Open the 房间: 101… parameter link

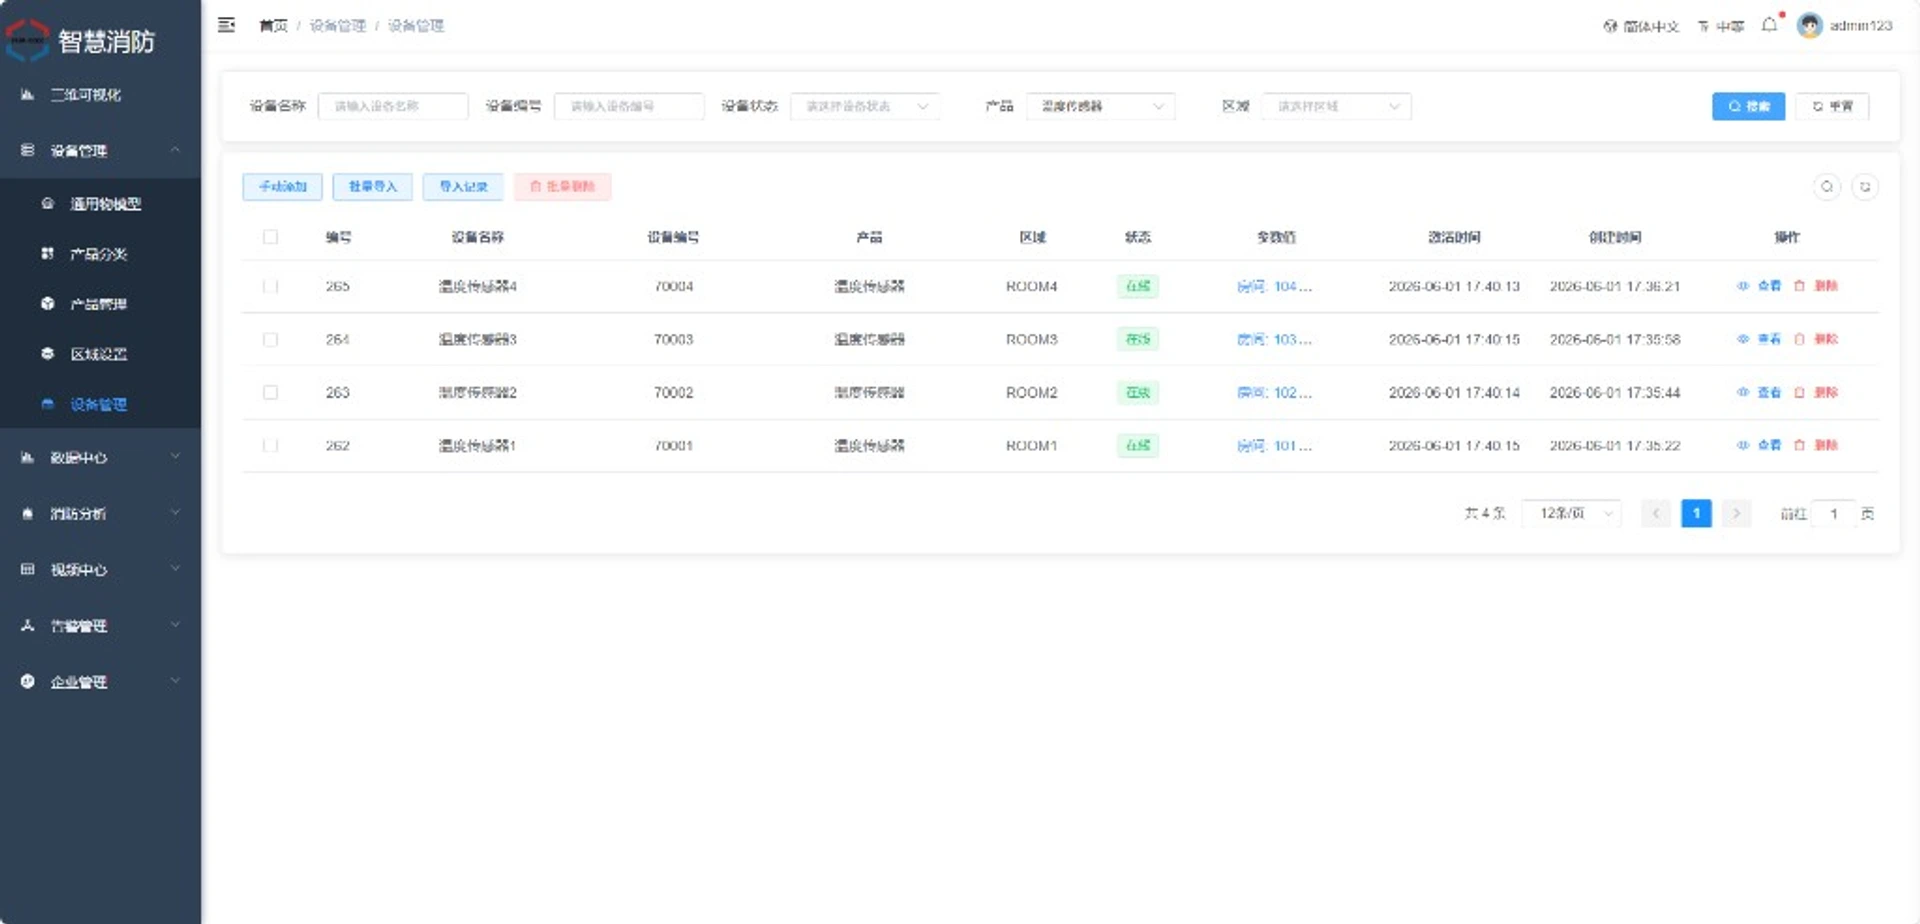point(1275,445)
